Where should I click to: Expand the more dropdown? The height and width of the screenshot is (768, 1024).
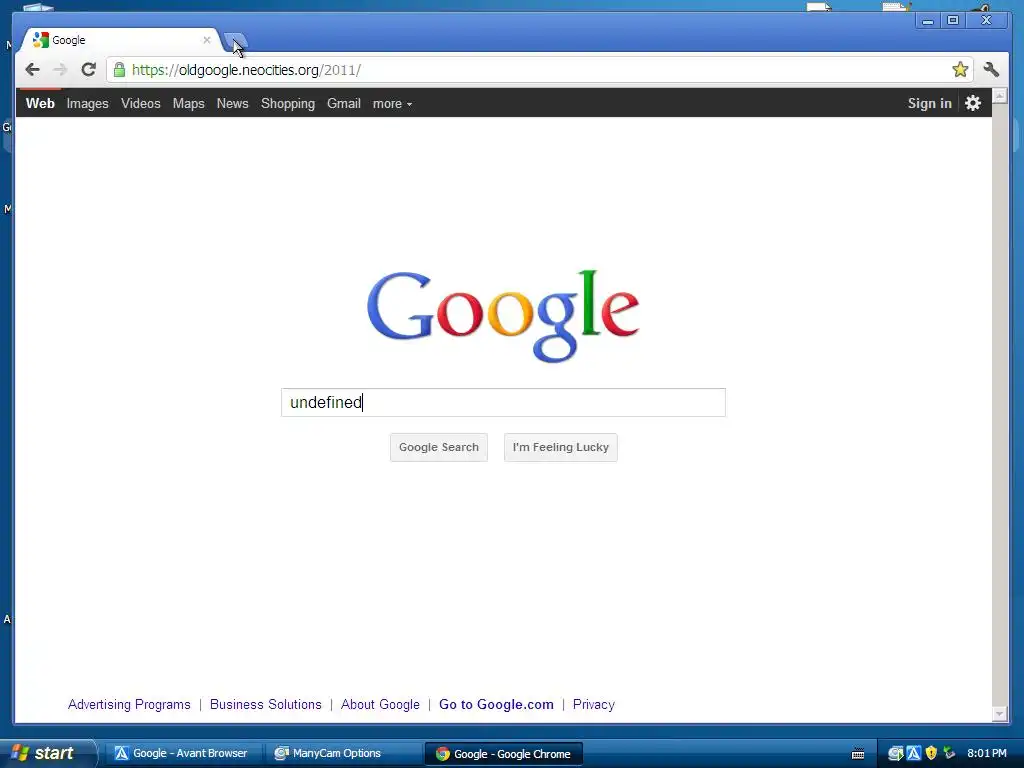[x=392, y=103]
